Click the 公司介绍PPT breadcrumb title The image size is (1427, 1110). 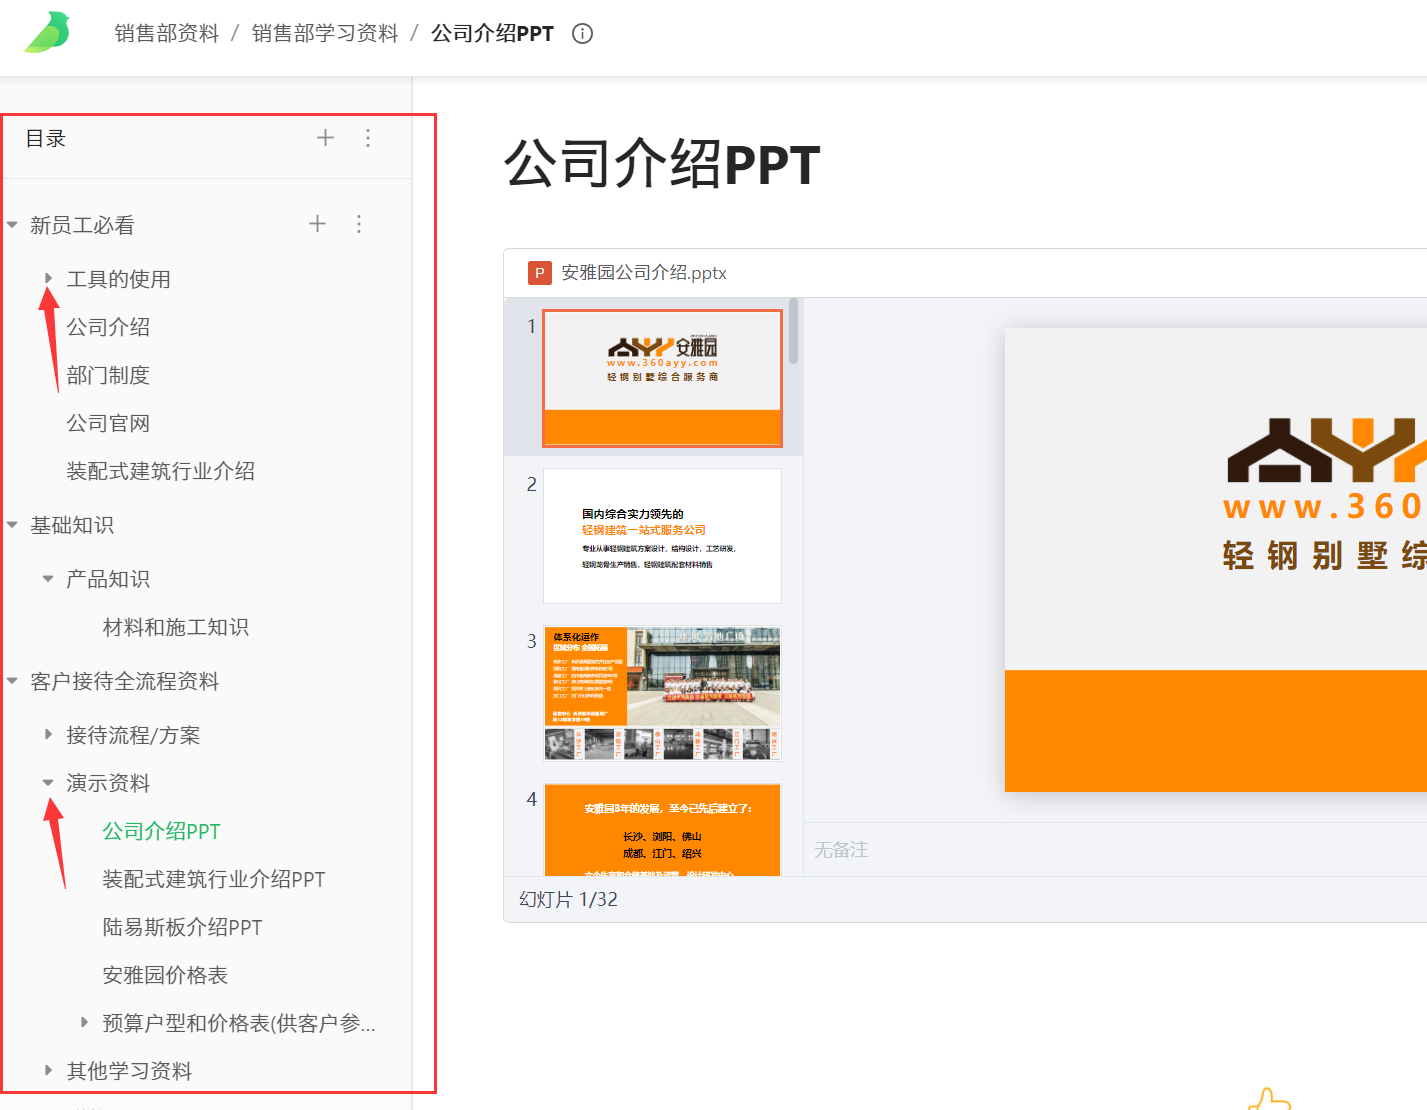tap(492, 33)
